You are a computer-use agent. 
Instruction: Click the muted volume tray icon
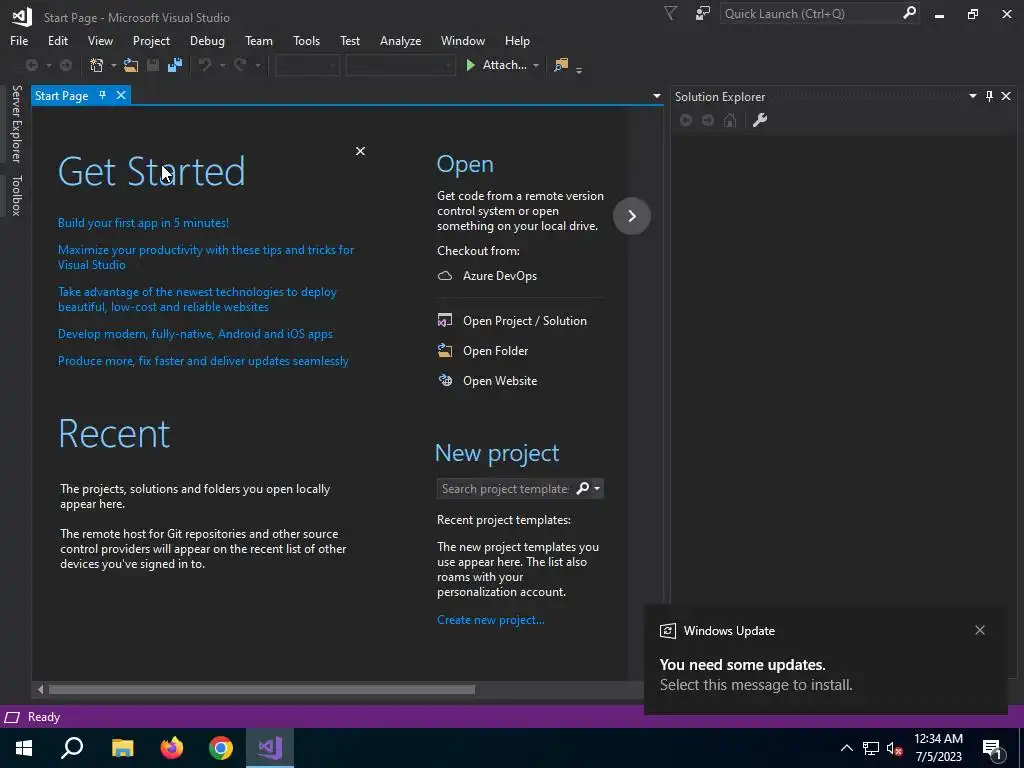(x=894, y=748)
